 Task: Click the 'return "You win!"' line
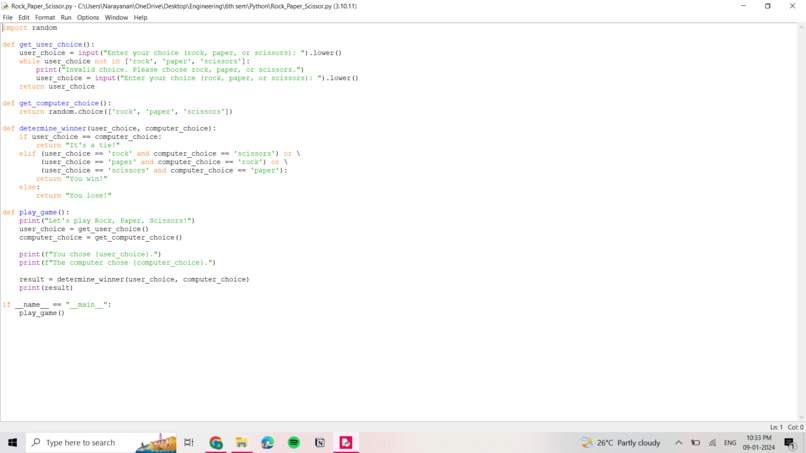(x=71, y=179)
